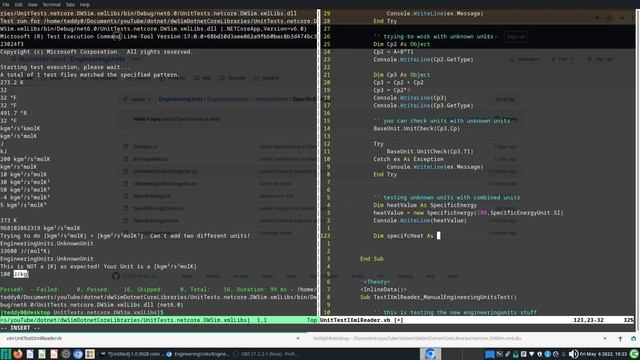Image resolution: width=640 pixels, height=360 pixels.
Task: Open the Manjaro start menu icon
Action: coord(6,354)
